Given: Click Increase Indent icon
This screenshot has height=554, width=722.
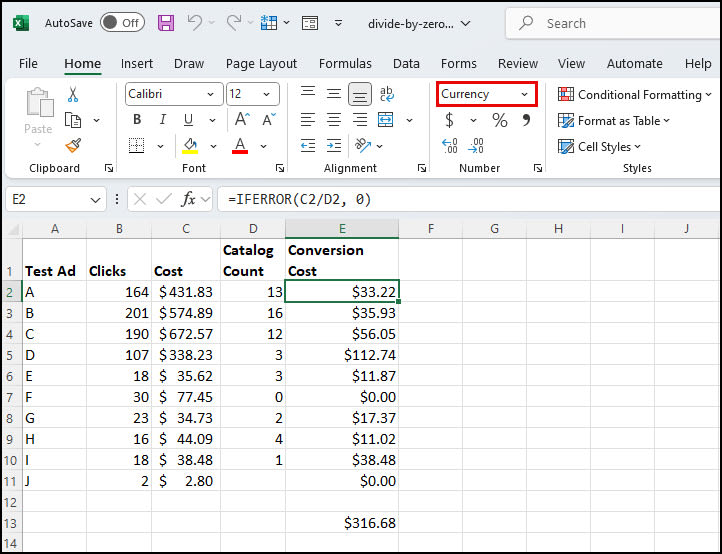Looking at the screenshot, I should coord(334,146).
